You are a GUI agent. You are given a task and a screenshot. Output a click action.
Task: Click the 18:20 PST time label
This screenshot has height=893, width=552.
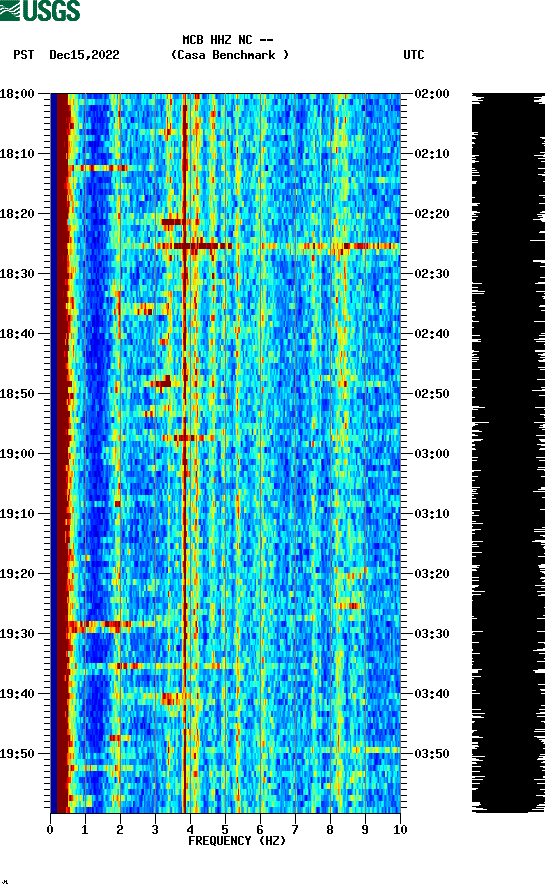(17, 214)
